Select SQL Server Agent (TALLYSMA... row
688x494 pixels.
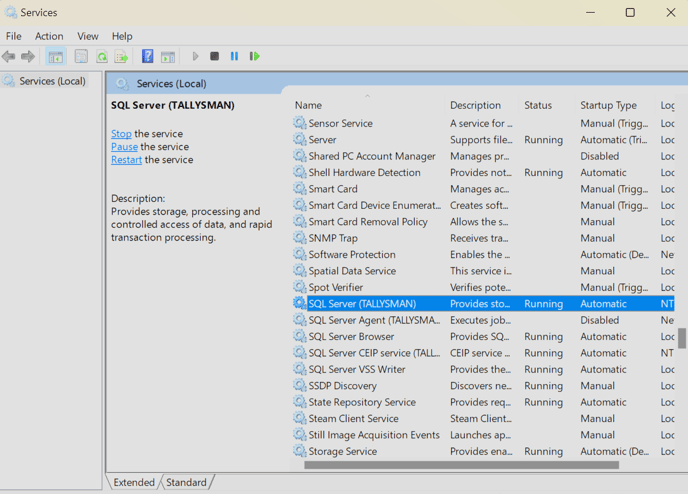point(483,320)
